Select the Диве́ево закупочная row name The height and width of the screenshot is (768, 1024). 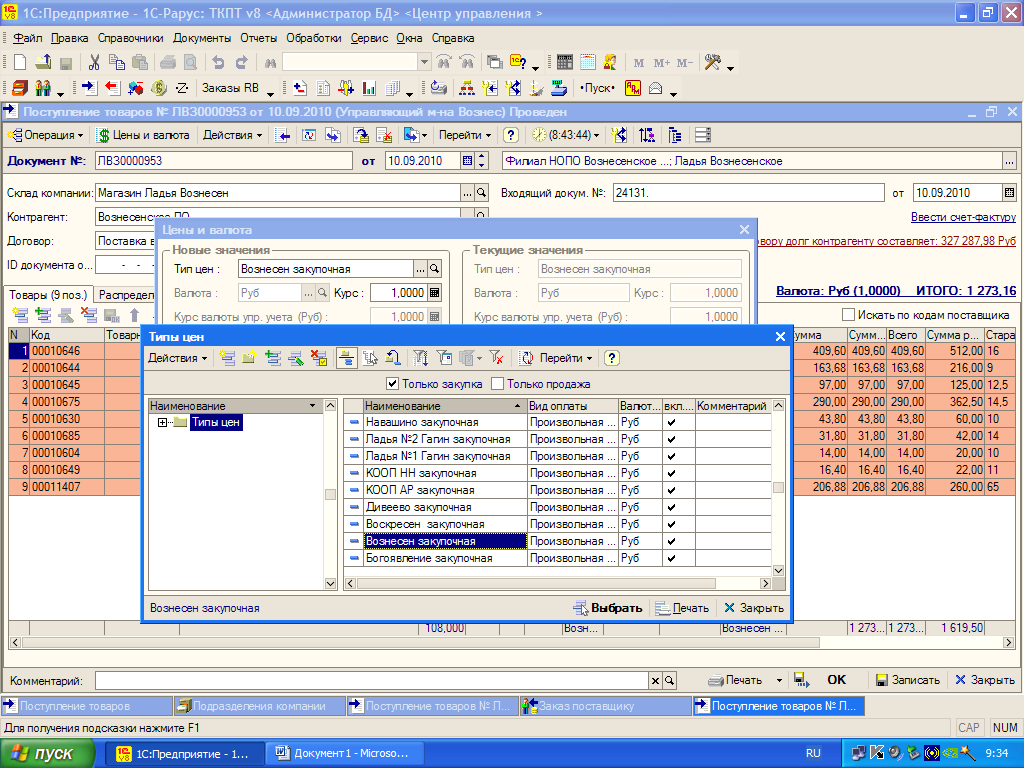tap(419, 507)
